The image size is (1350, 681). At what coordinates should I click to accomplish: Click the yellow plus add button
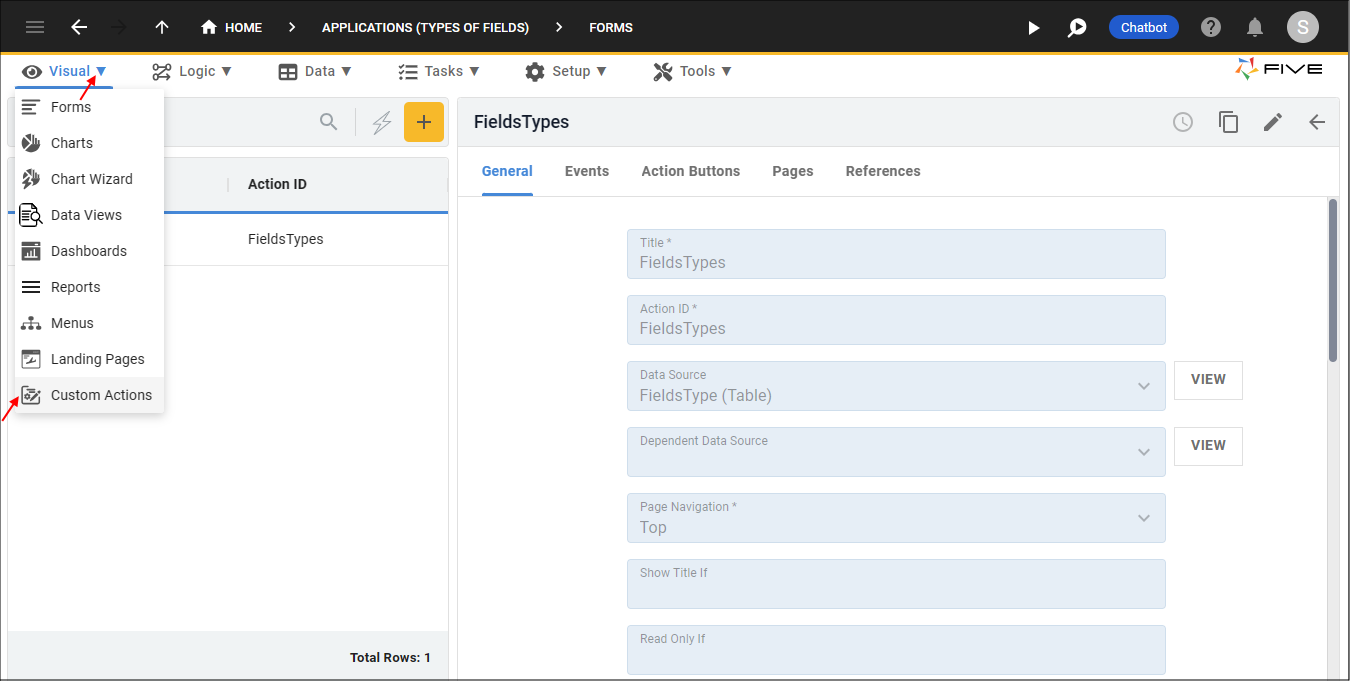423,122
